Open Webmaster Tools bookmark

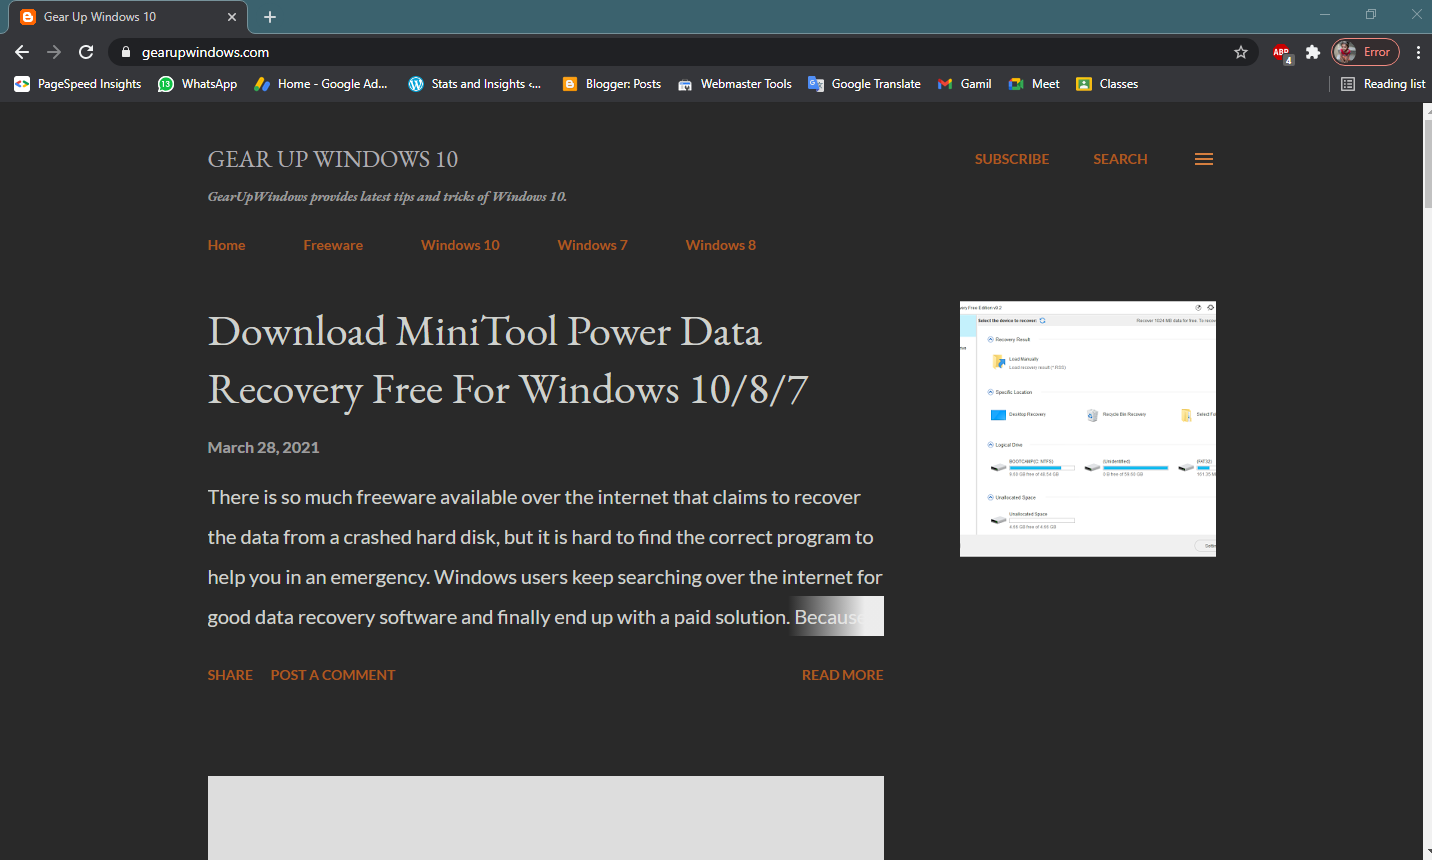pos(735,84)
